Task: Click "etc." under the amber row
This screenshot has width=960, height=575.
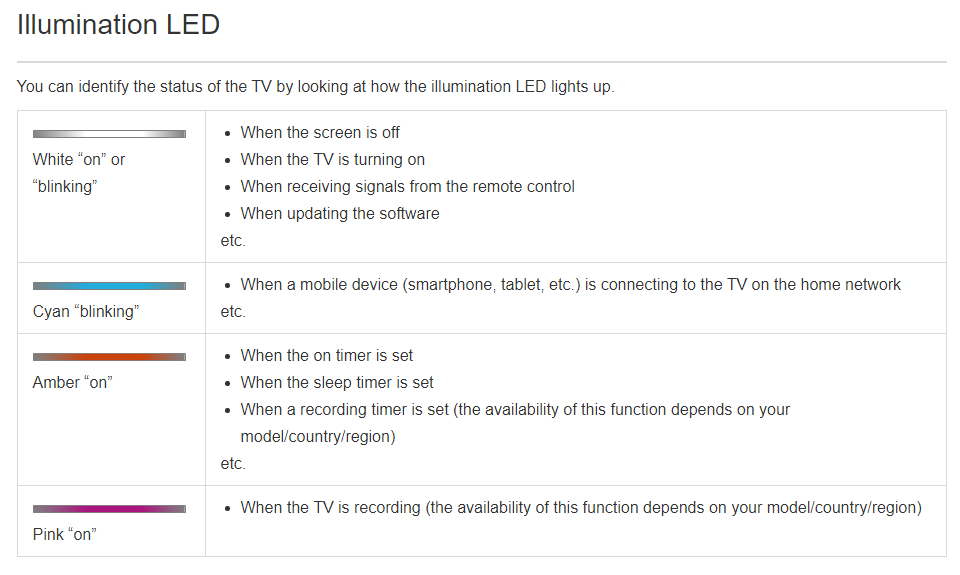Action: click(233, 464)
